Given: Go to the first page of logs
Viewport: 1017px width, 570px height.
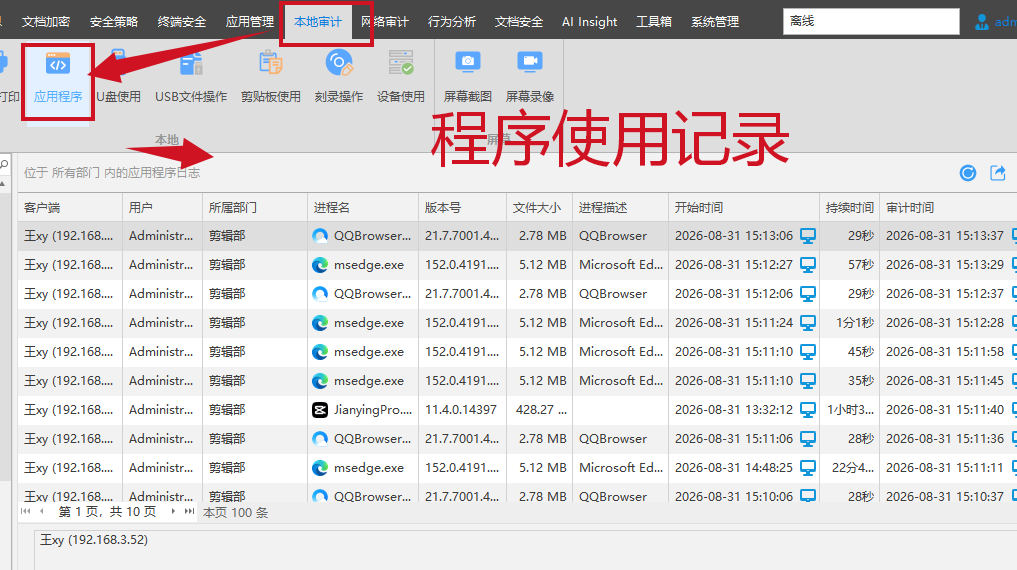Looking at the screenshot, I should point(25,512).
